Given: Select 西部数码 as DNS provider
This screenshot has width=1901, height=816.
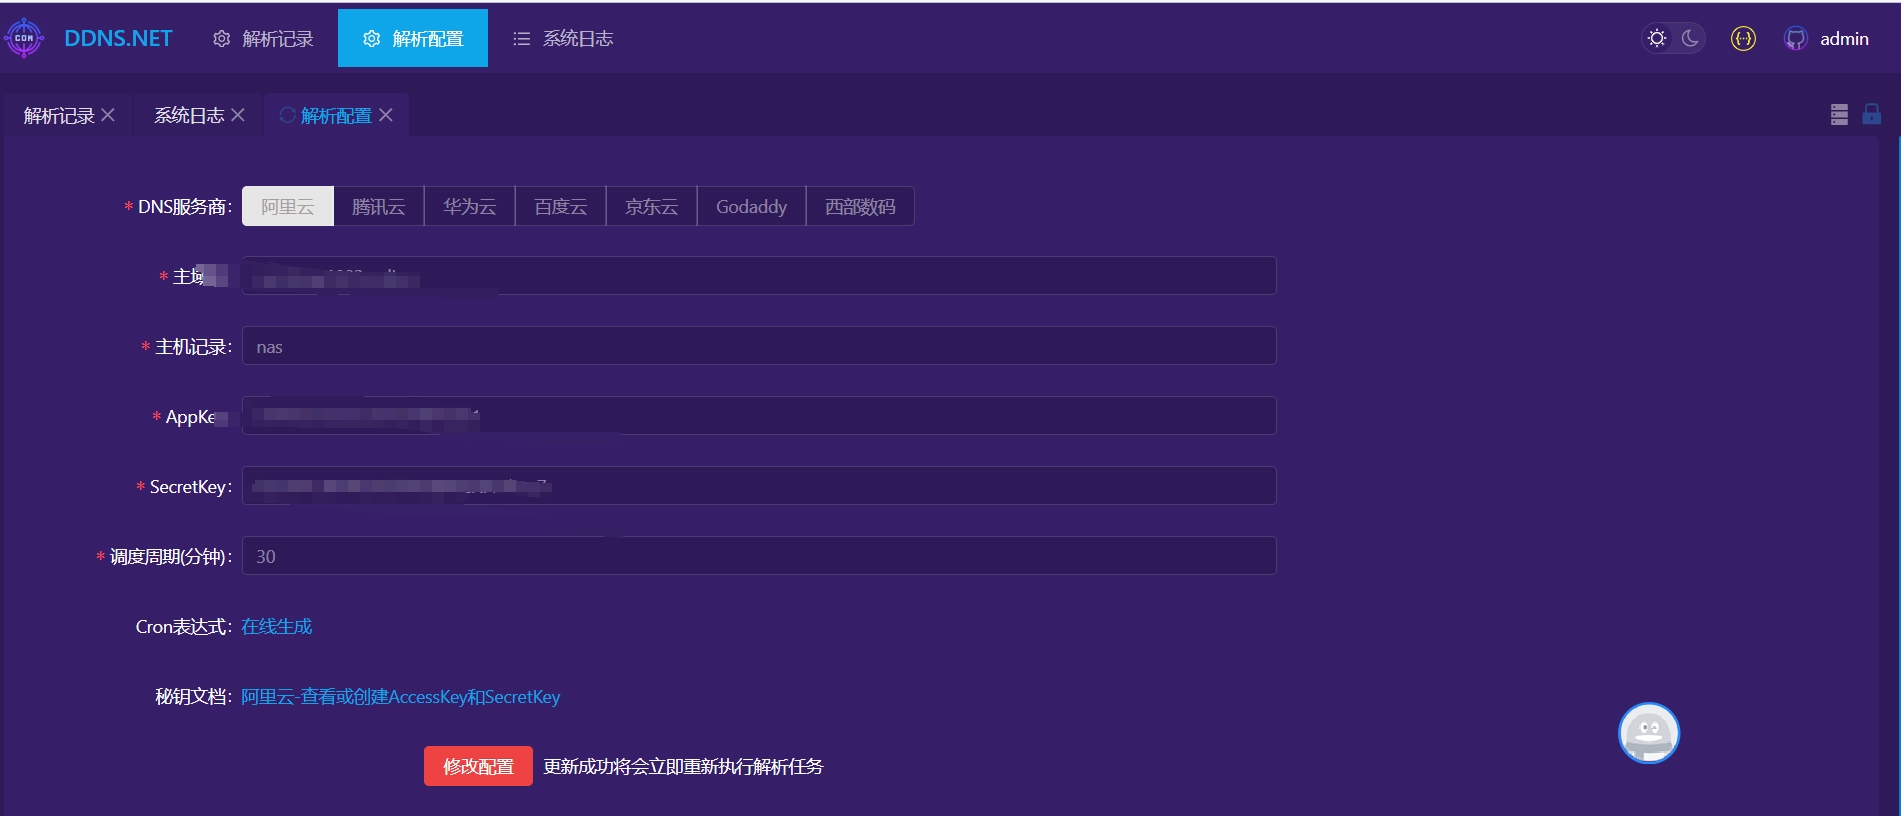Looking at the screenshot, I should (860, 206).
